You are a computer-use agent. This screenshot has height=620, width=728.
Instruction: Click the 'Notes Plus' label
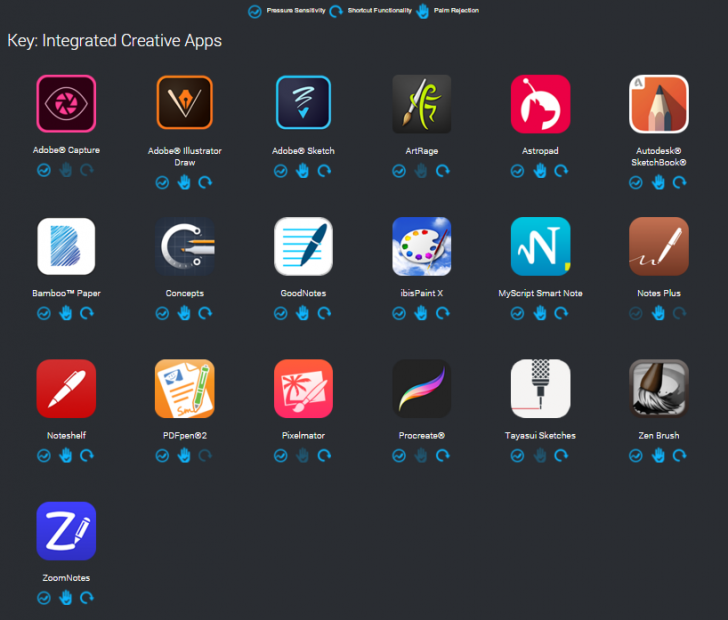click(659, 293)
